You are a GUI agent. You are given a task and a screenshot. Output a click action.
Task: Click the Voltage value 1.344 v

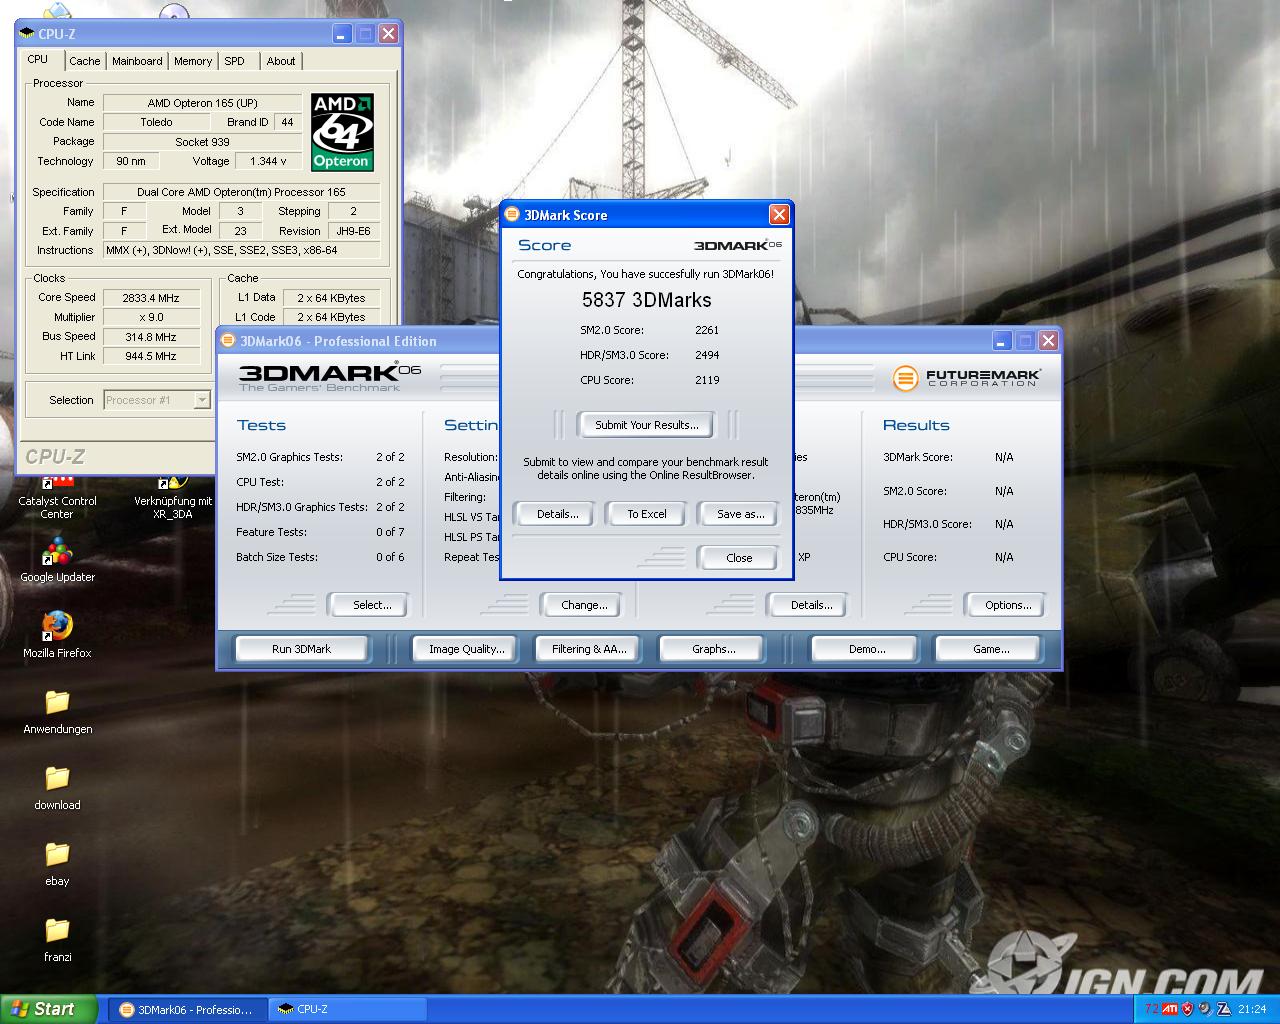point(268,161)
